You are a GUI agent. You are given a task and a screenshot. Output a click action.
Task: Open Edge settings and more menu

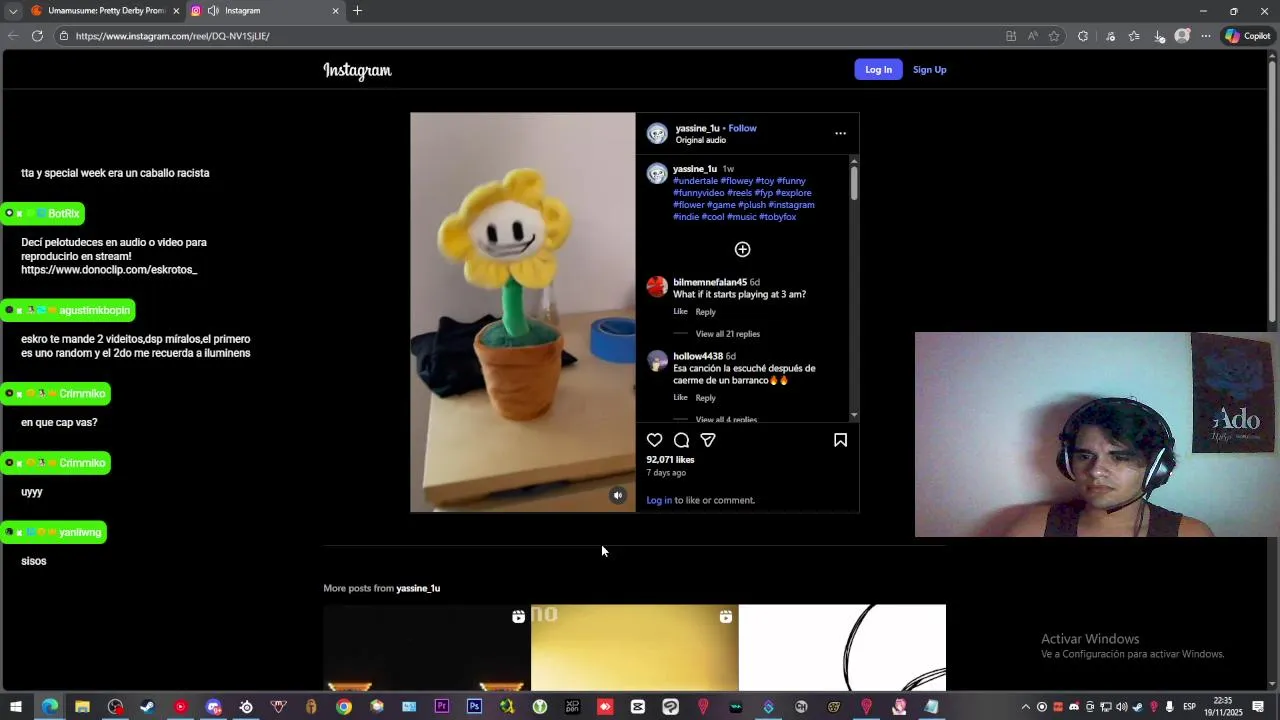1206,36
